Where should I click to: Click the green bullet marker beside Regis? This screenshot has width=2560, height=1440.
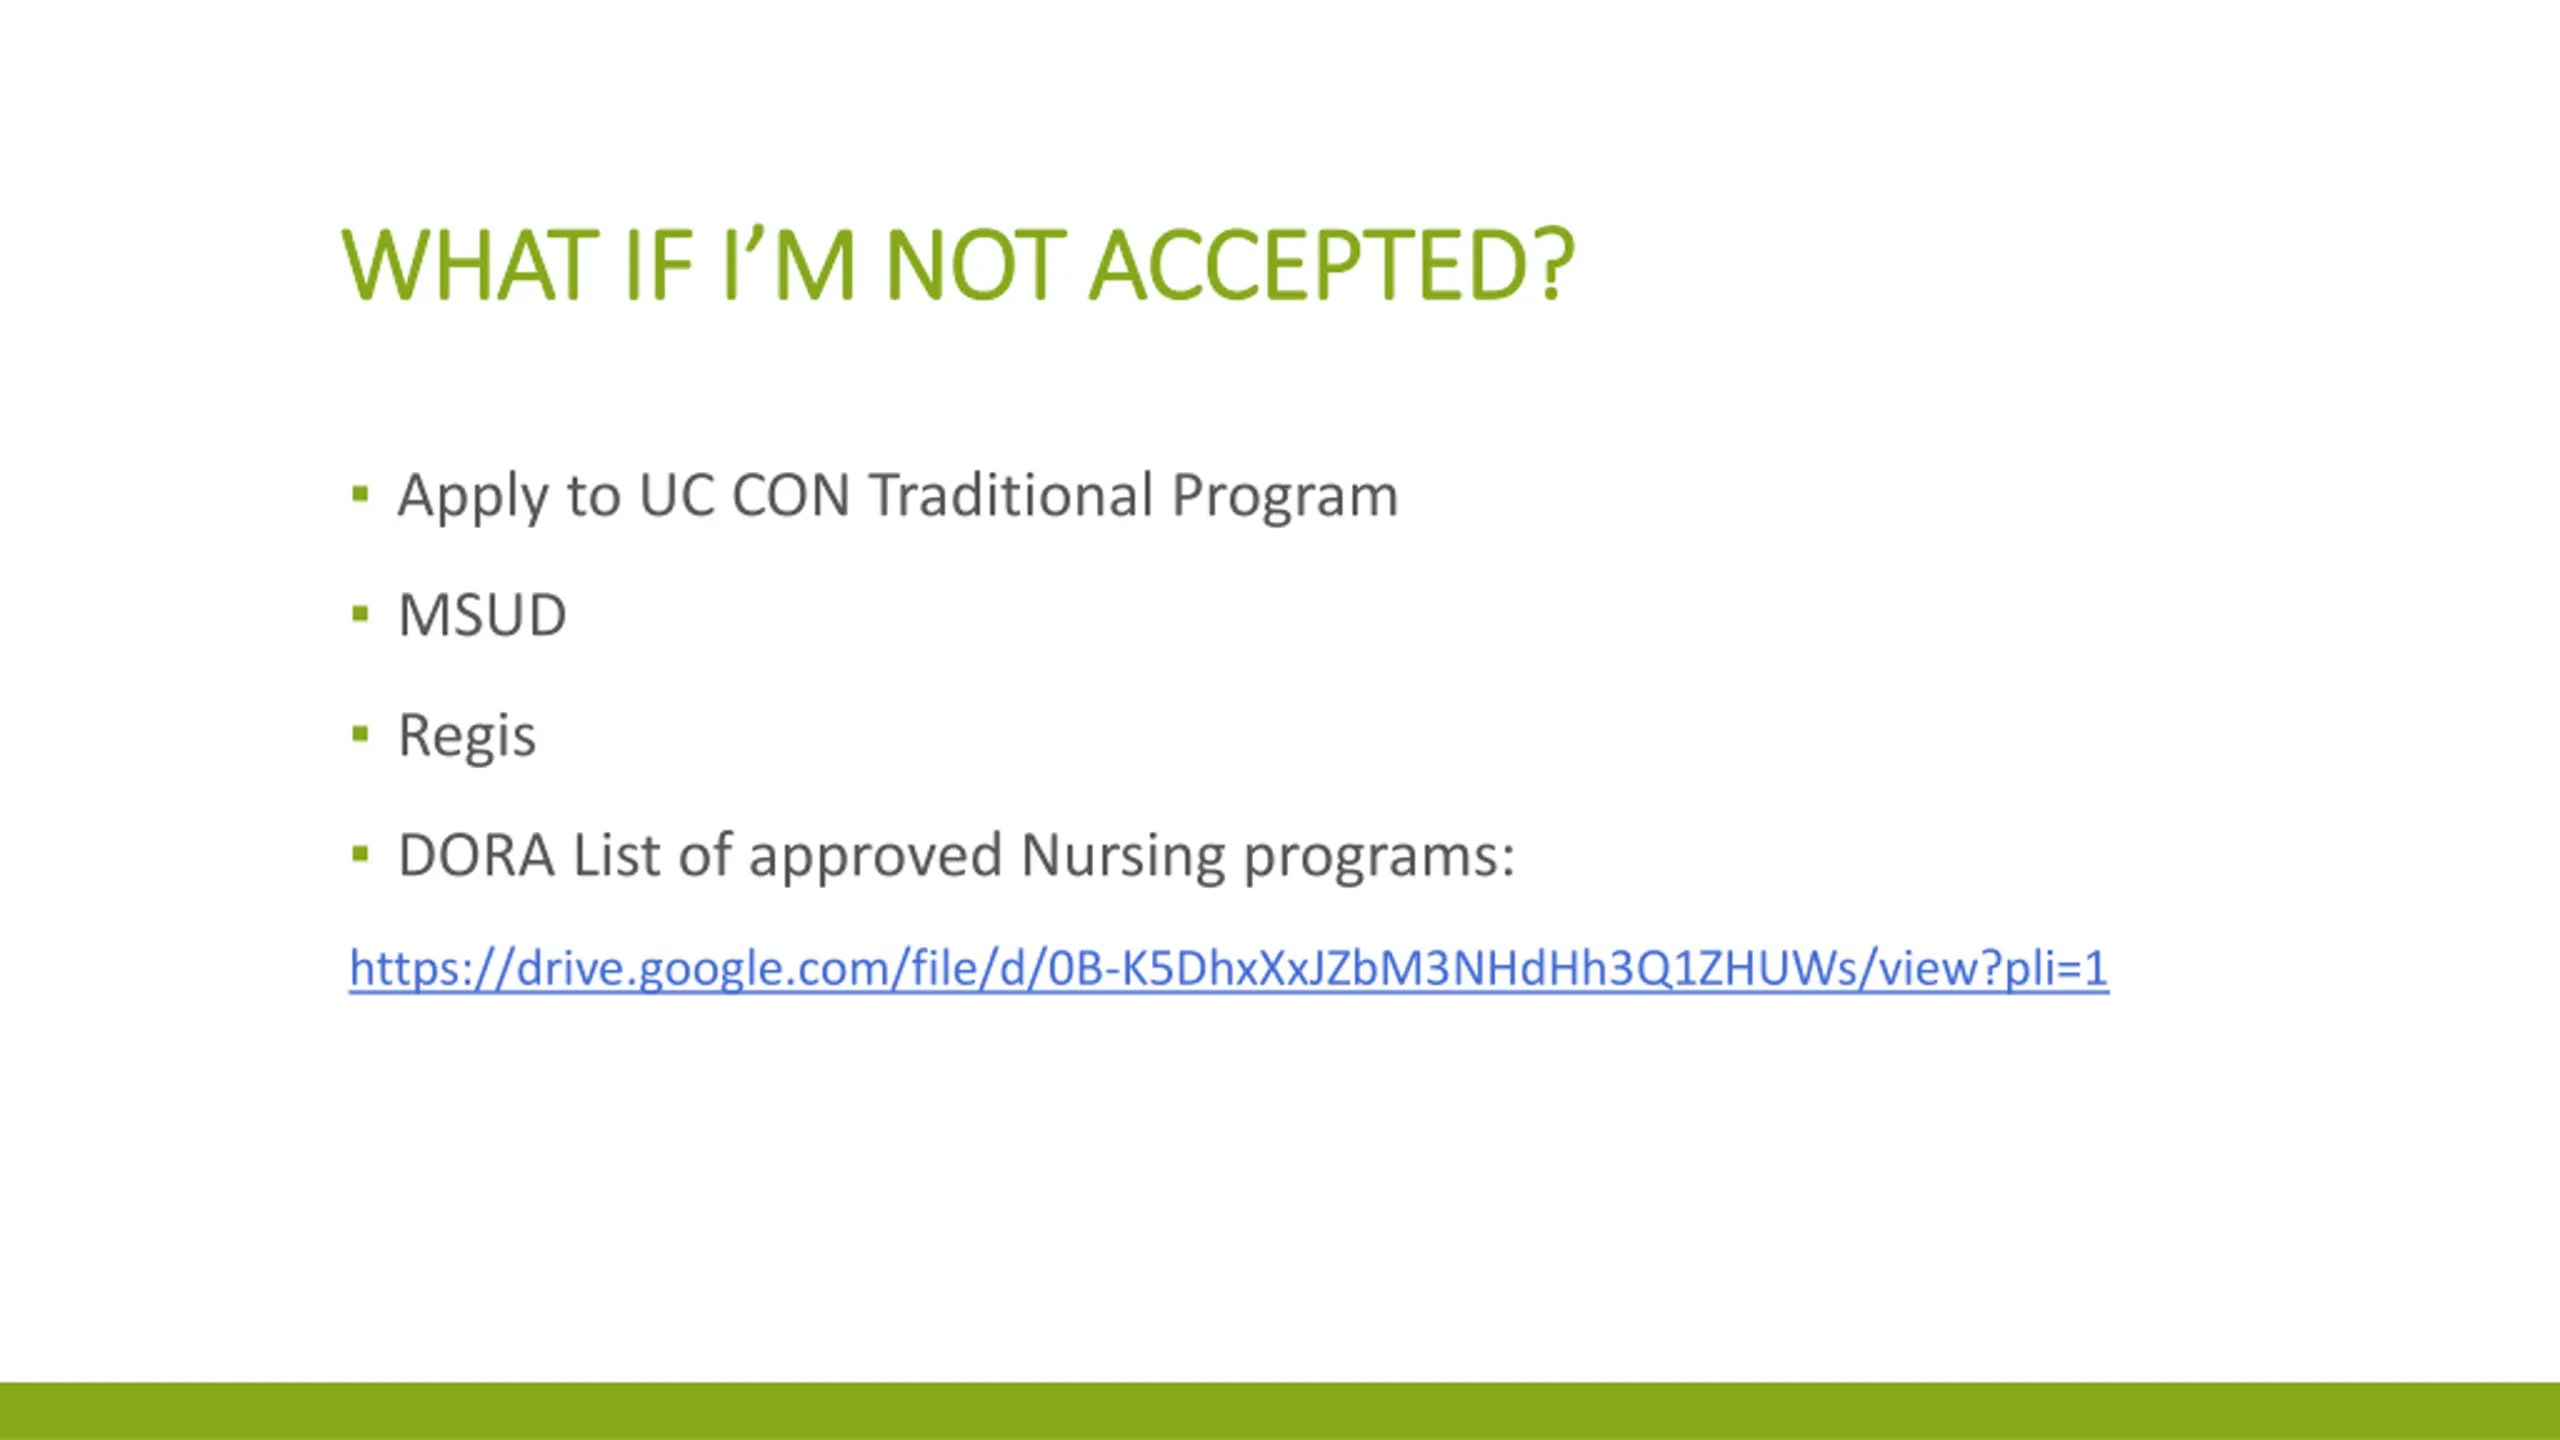tap(361, 735)
